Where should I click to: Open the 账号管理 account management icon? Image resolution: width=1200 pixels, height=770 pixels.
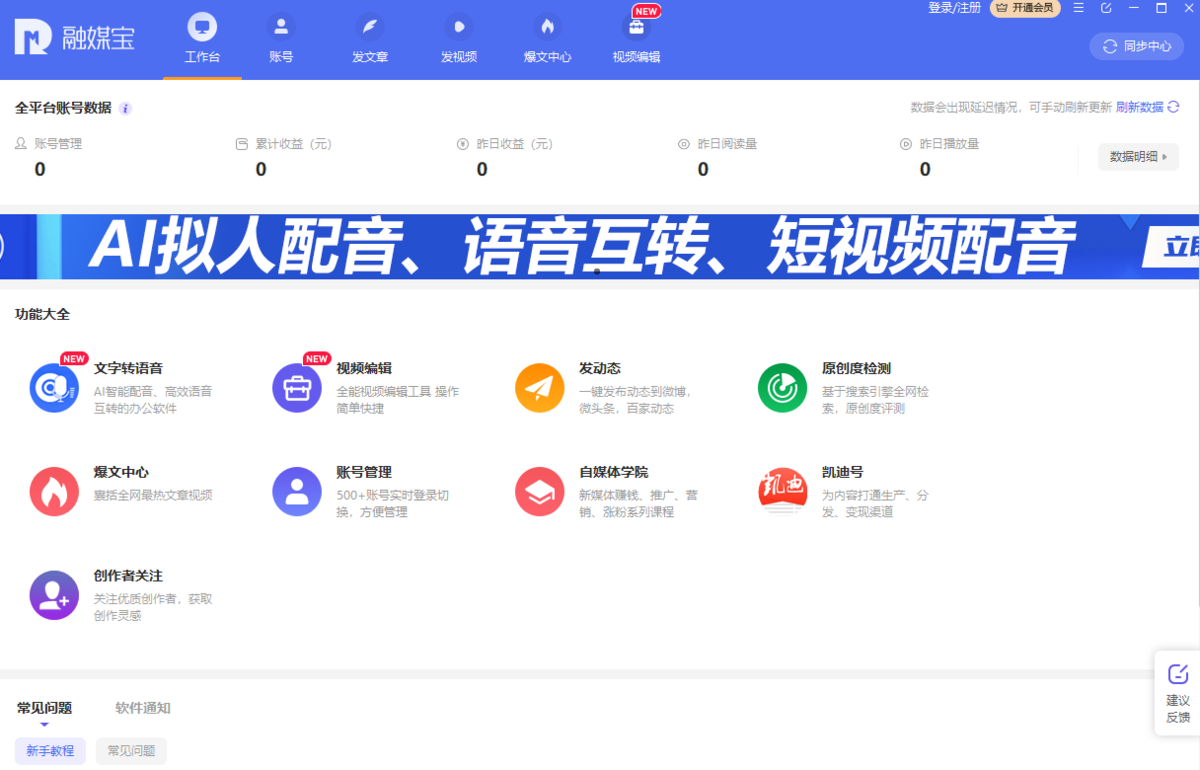tap(297, 491)
